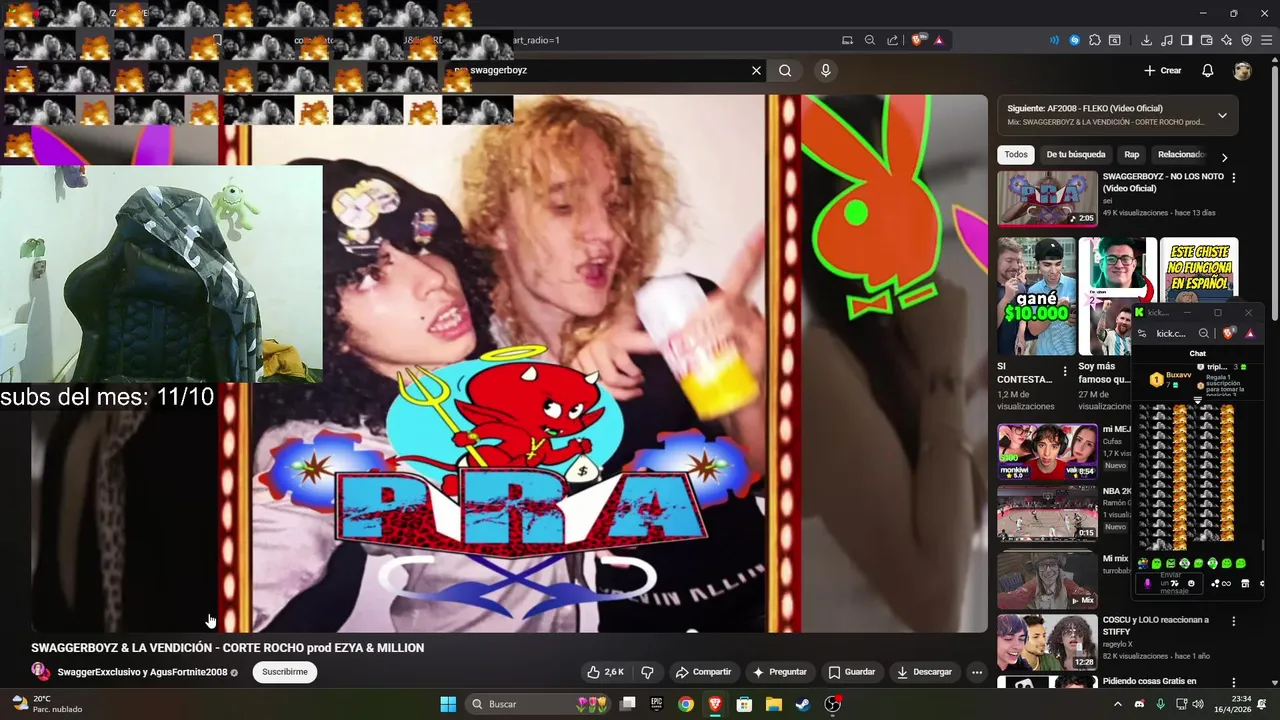Viewport: 1280px width, 720px height.
Task: Open Google Chrome from taskbar
Action: 686,704
